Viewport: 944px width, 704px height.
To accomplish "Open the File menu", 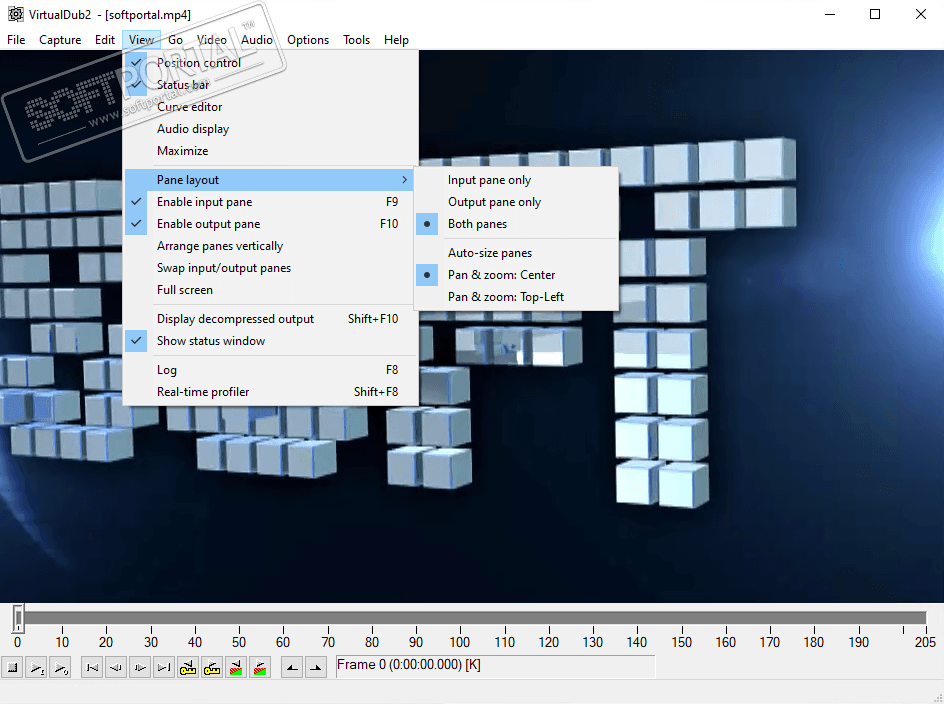I will [x=16, y=40].
